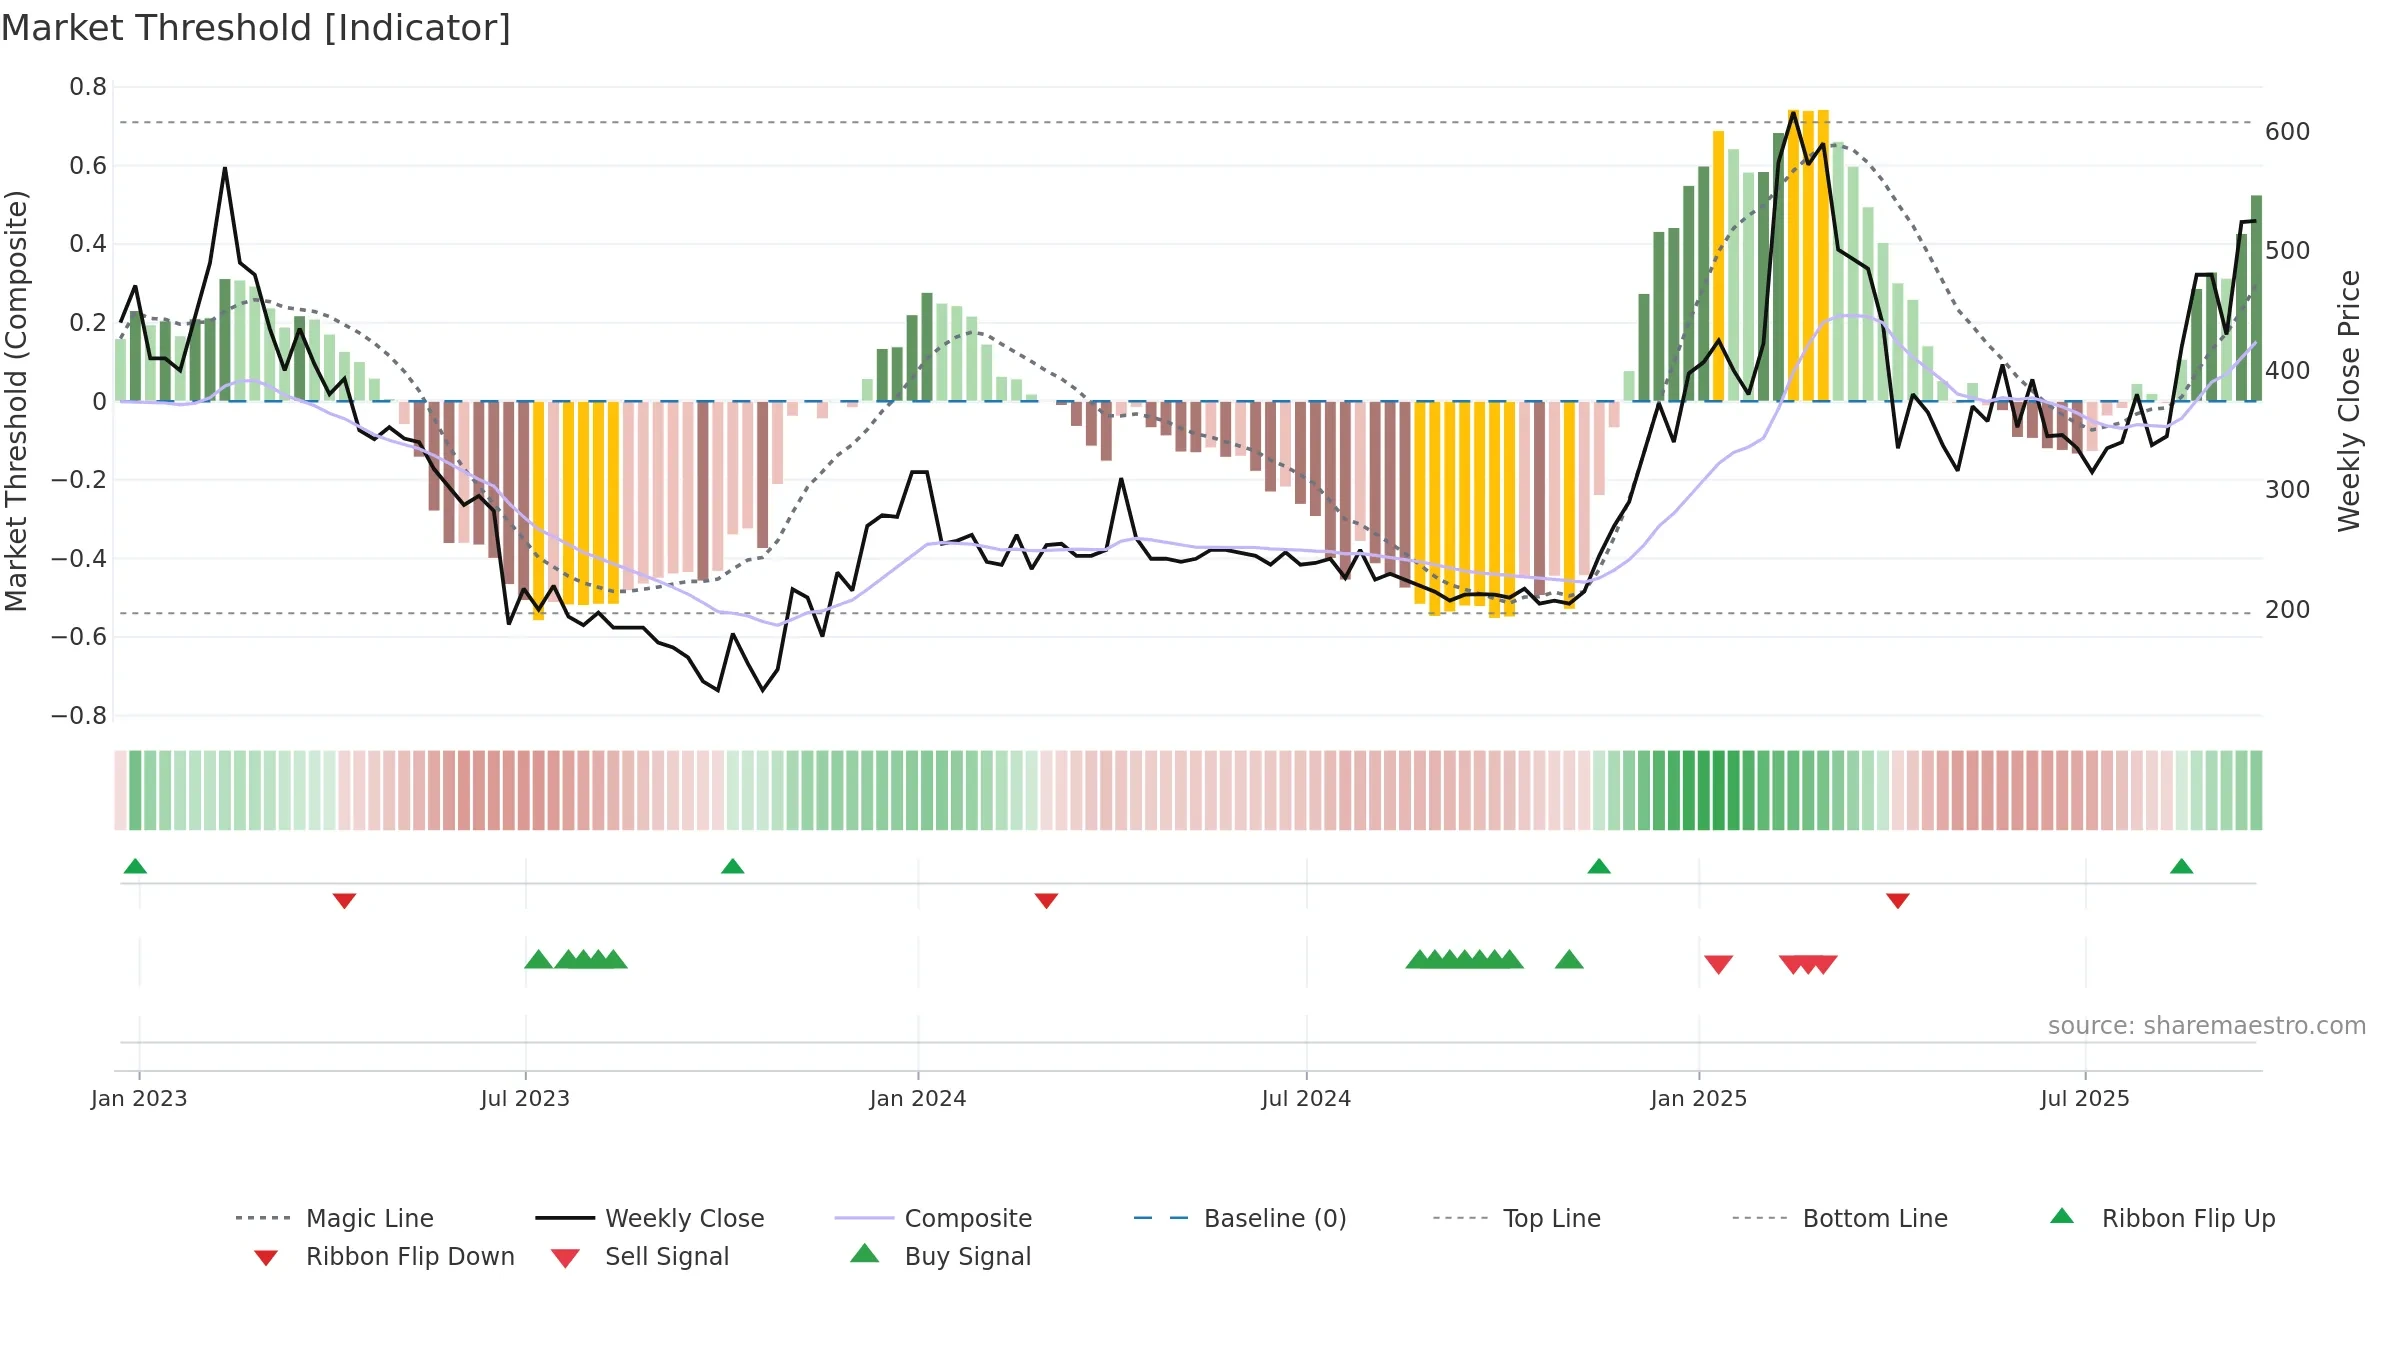Click the 'source: sharemaestro.com' text

(2207, 1026)
